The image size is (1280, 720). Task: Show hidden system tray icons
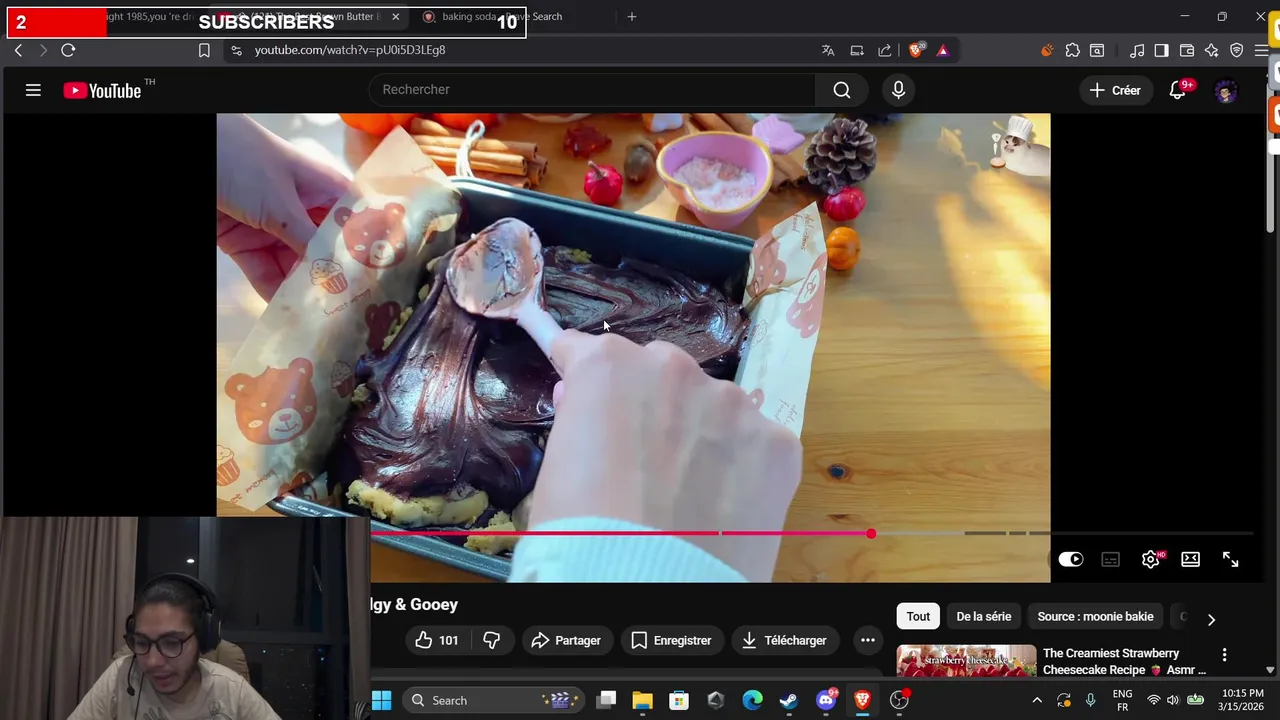coord(1037,700)
